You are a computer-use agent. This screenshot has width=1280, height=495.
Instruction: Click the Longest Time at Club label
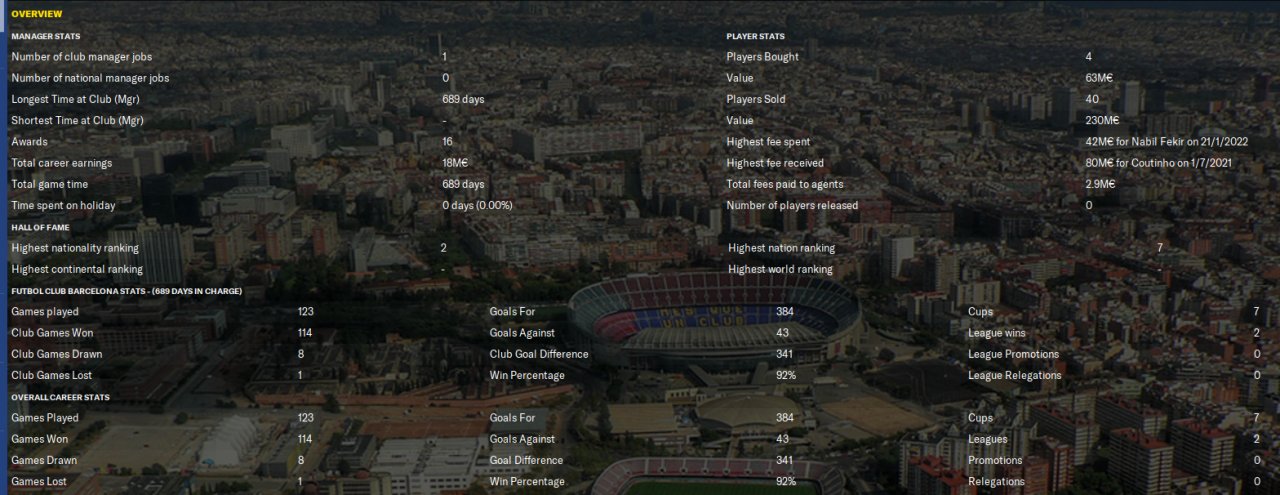click(x=76, y=99)
